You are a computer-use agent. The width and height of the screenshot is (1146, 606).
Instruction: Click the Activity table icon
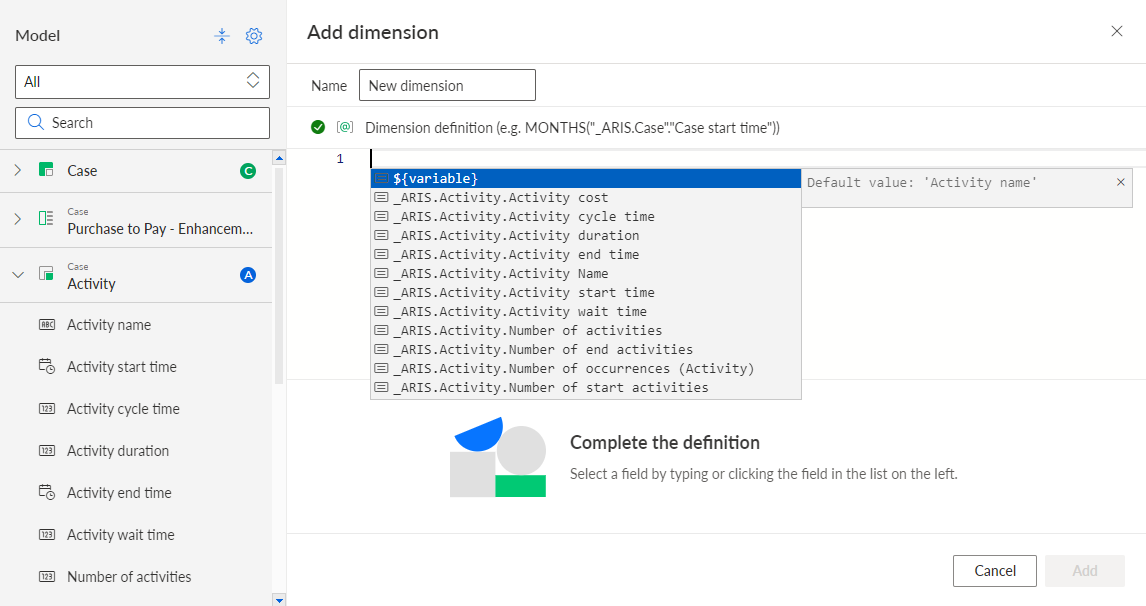[x=46, y=273]
